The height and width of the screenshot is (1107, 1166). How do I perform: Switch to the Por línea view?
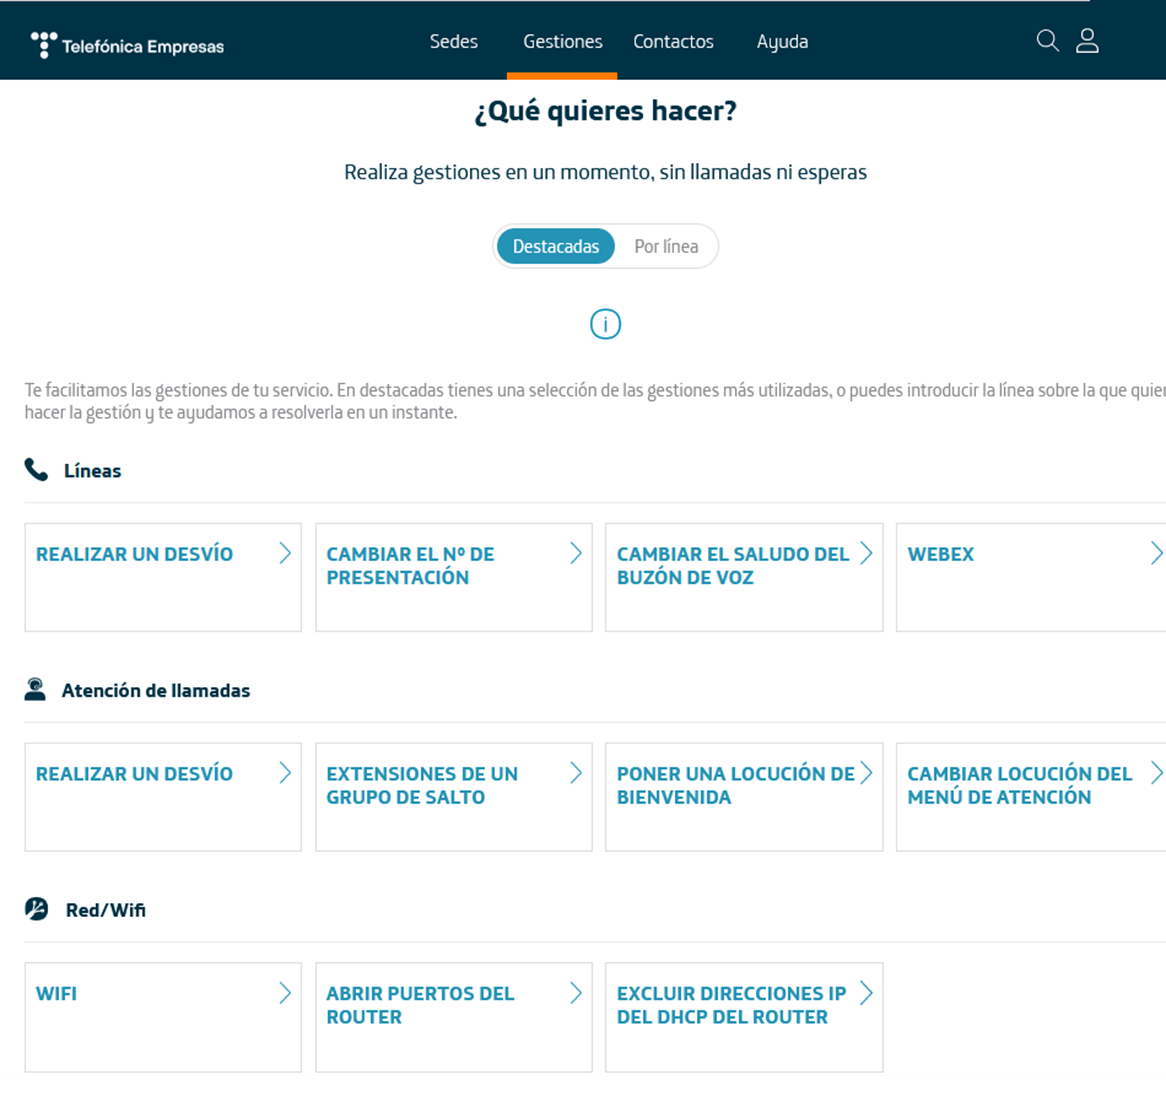666,246
